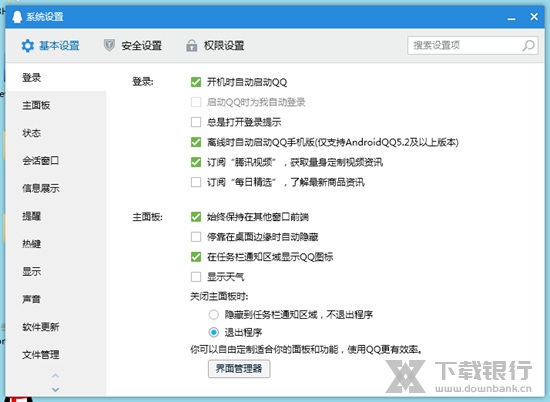Click the magnifier search icon

pos(528,45)
